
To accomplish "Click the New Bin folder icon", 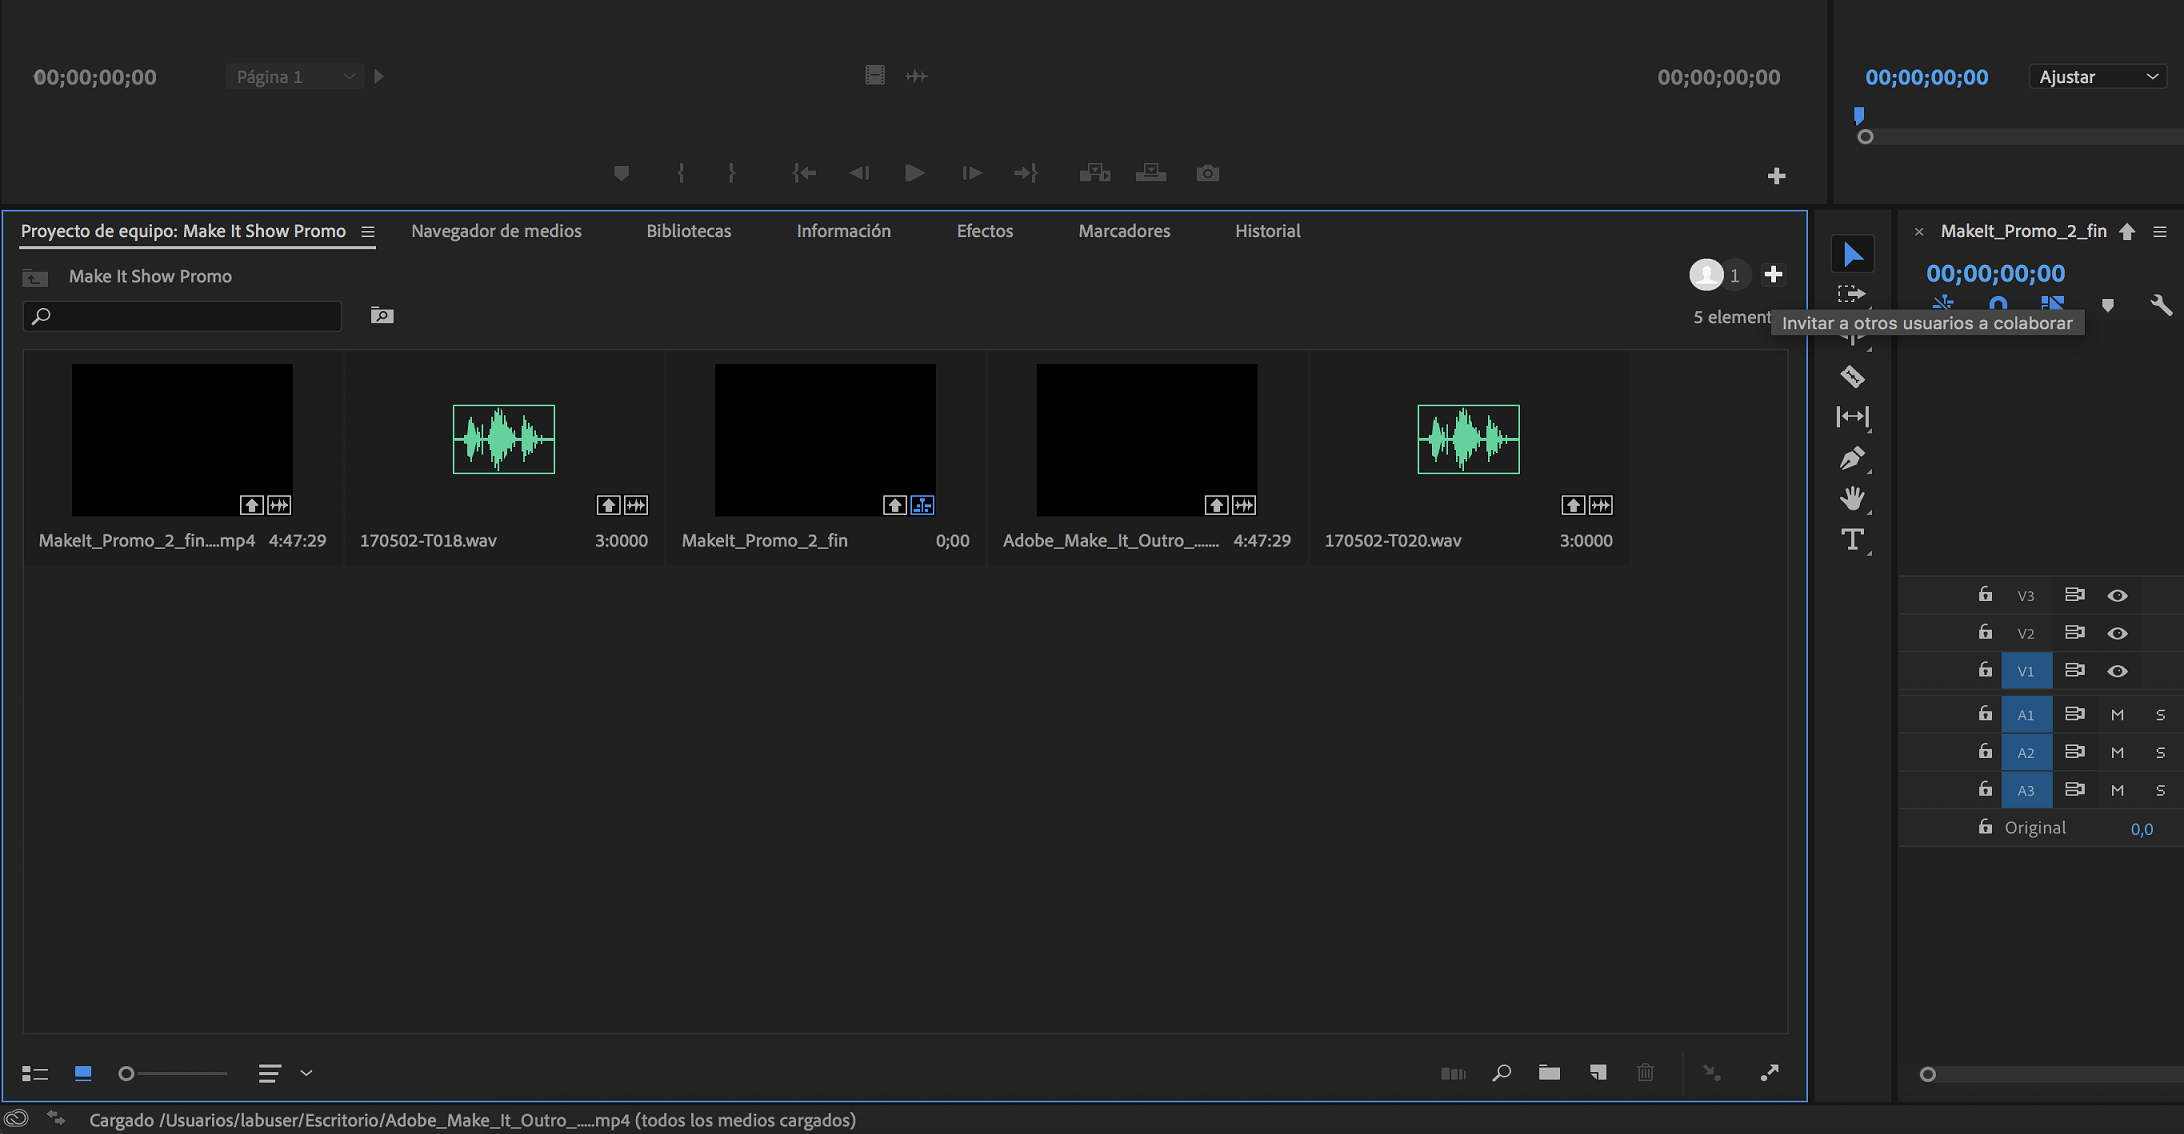I will [1549, 1073].
